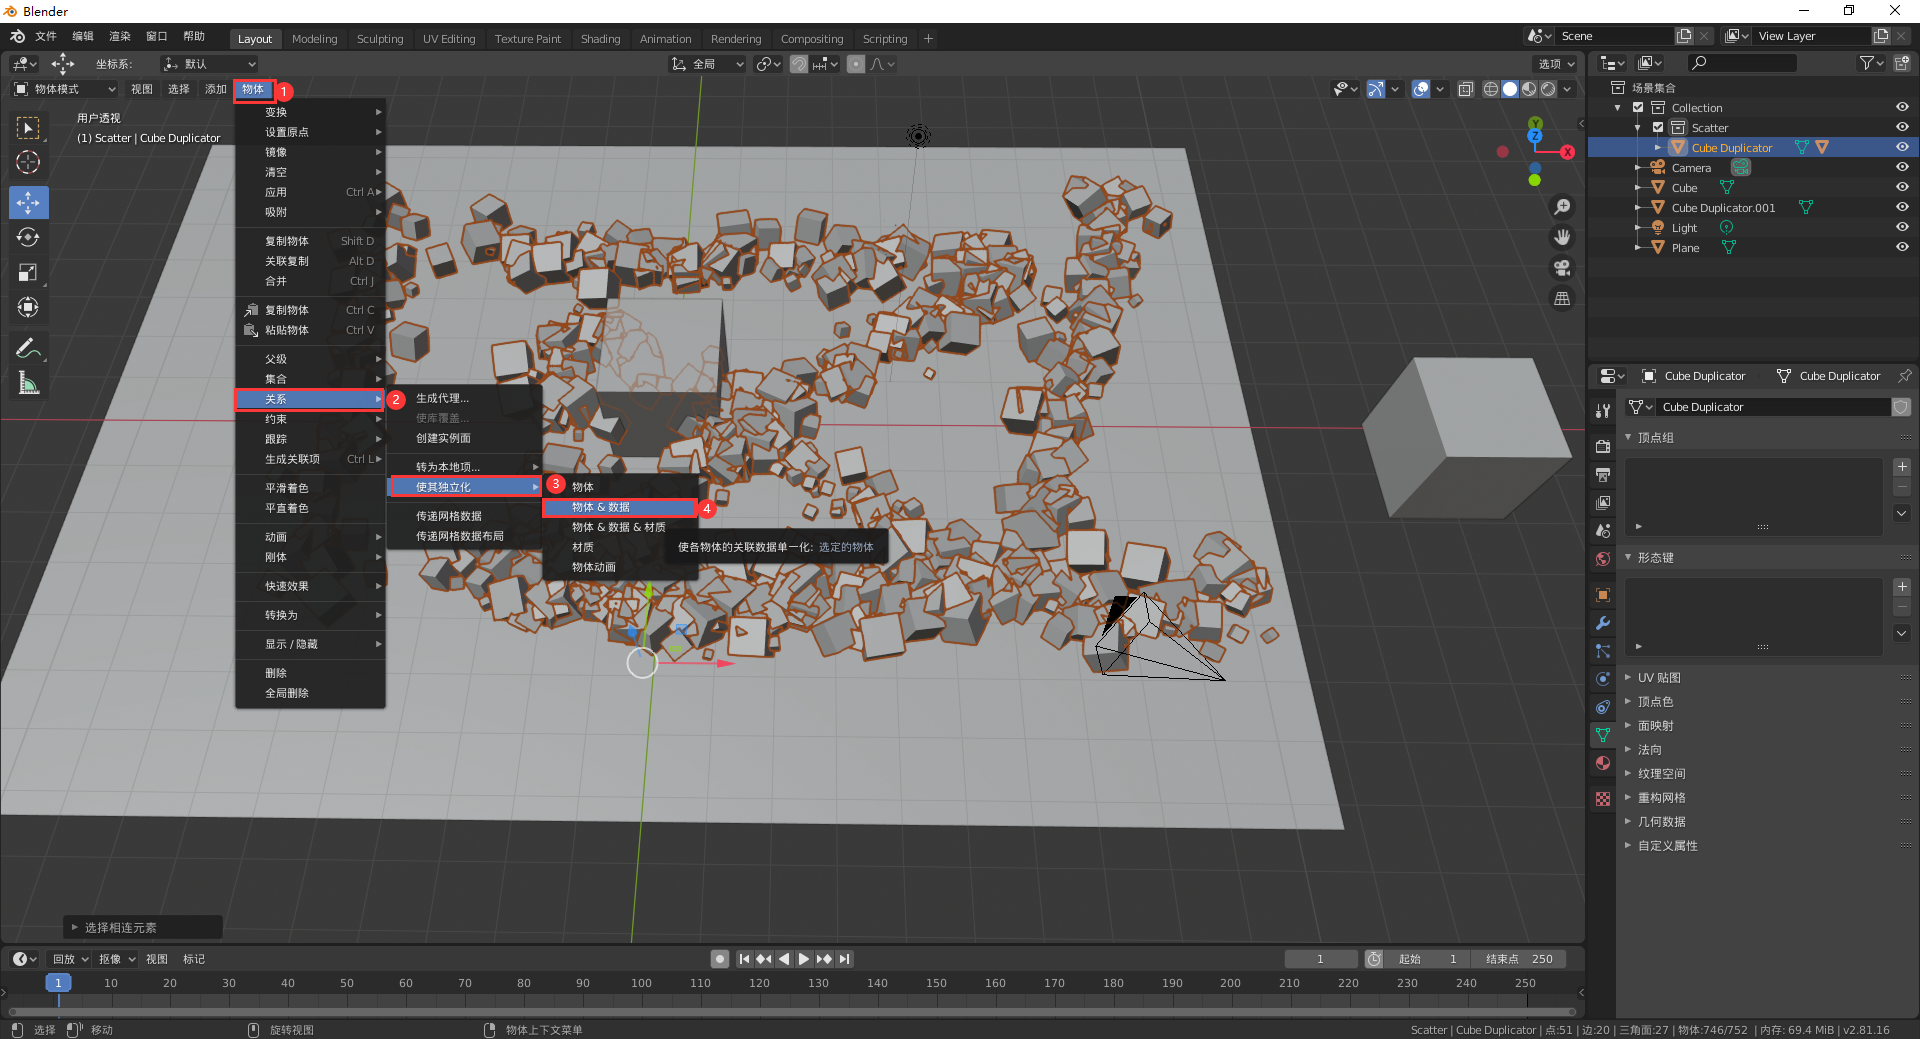Viewport: 1920px width, 1039px height.
Task: Select the 3D Cursor tool
Action: pos(28,162)
